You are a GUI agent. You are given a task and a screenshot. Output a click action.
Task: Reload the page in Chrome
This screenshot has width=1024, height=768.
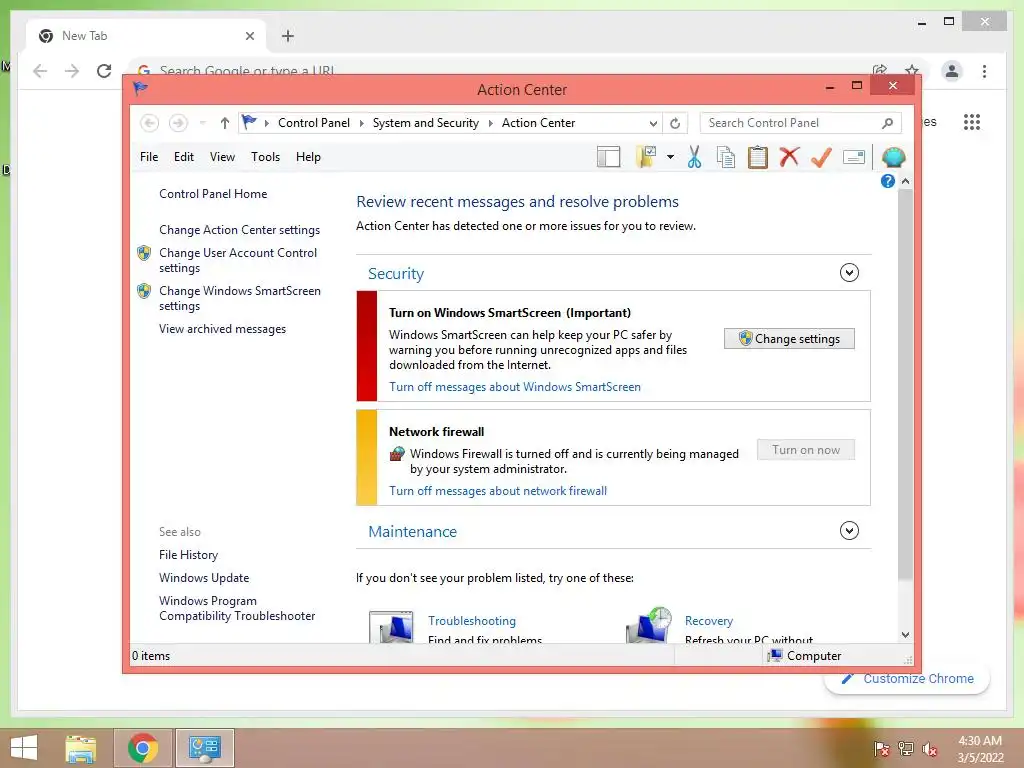[104, 71]
